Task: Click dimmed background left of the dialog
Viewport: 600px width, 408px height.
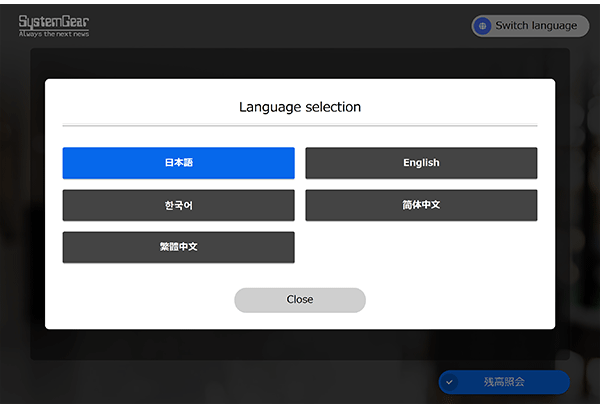Action: (20, 200)
